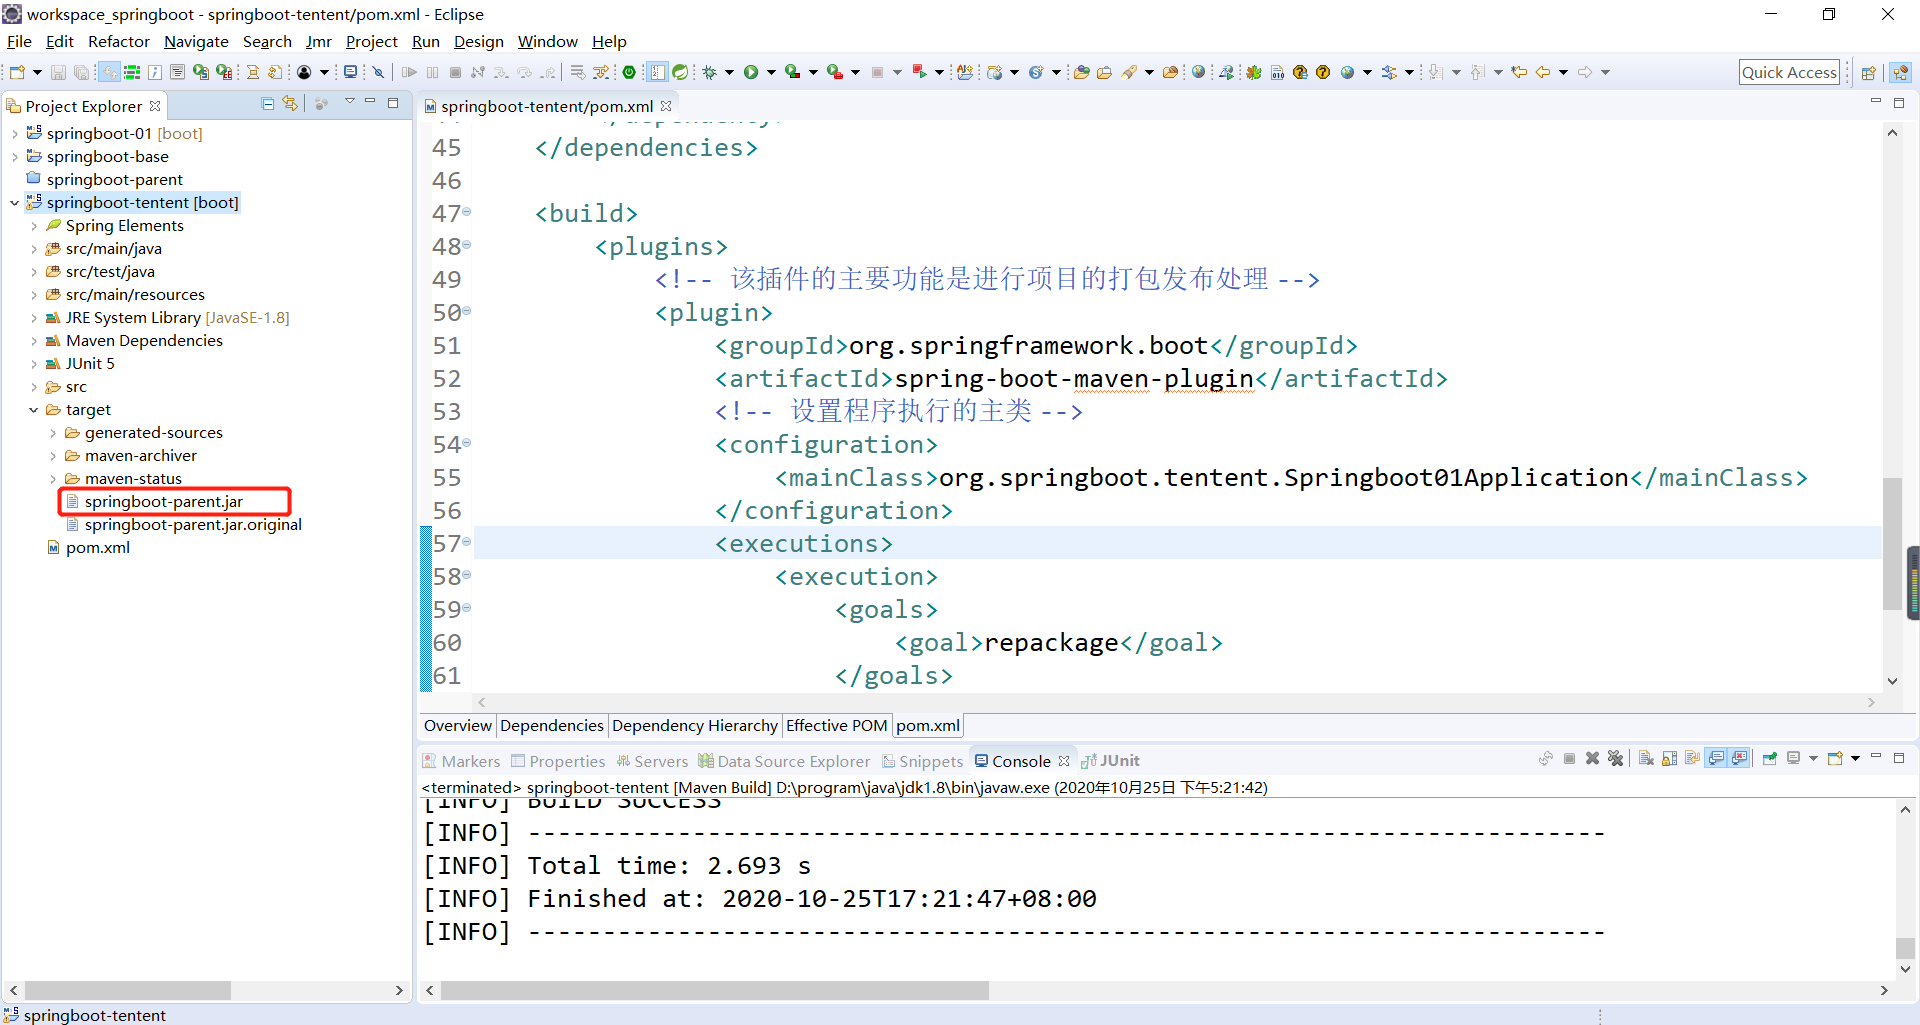Click the Save All toolbar icon
The height and width of the screenshot is (1025, 1920).
click(81, 72)
